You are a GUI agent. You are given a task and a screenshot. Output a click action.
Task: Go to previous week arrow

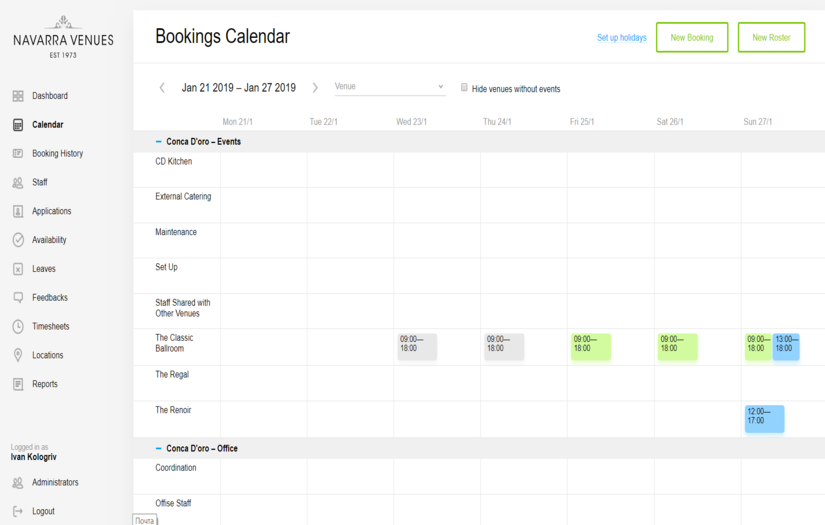tap(162, 87)
